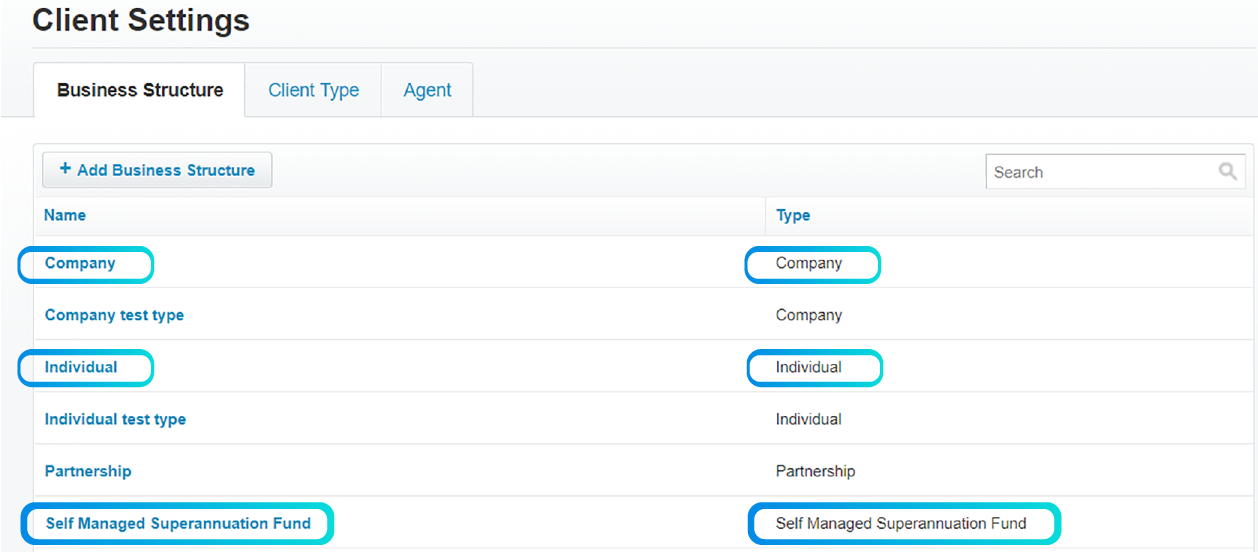Open the Company business structure link
This screenshot has width=1258, height=553.
click(80, 263)
